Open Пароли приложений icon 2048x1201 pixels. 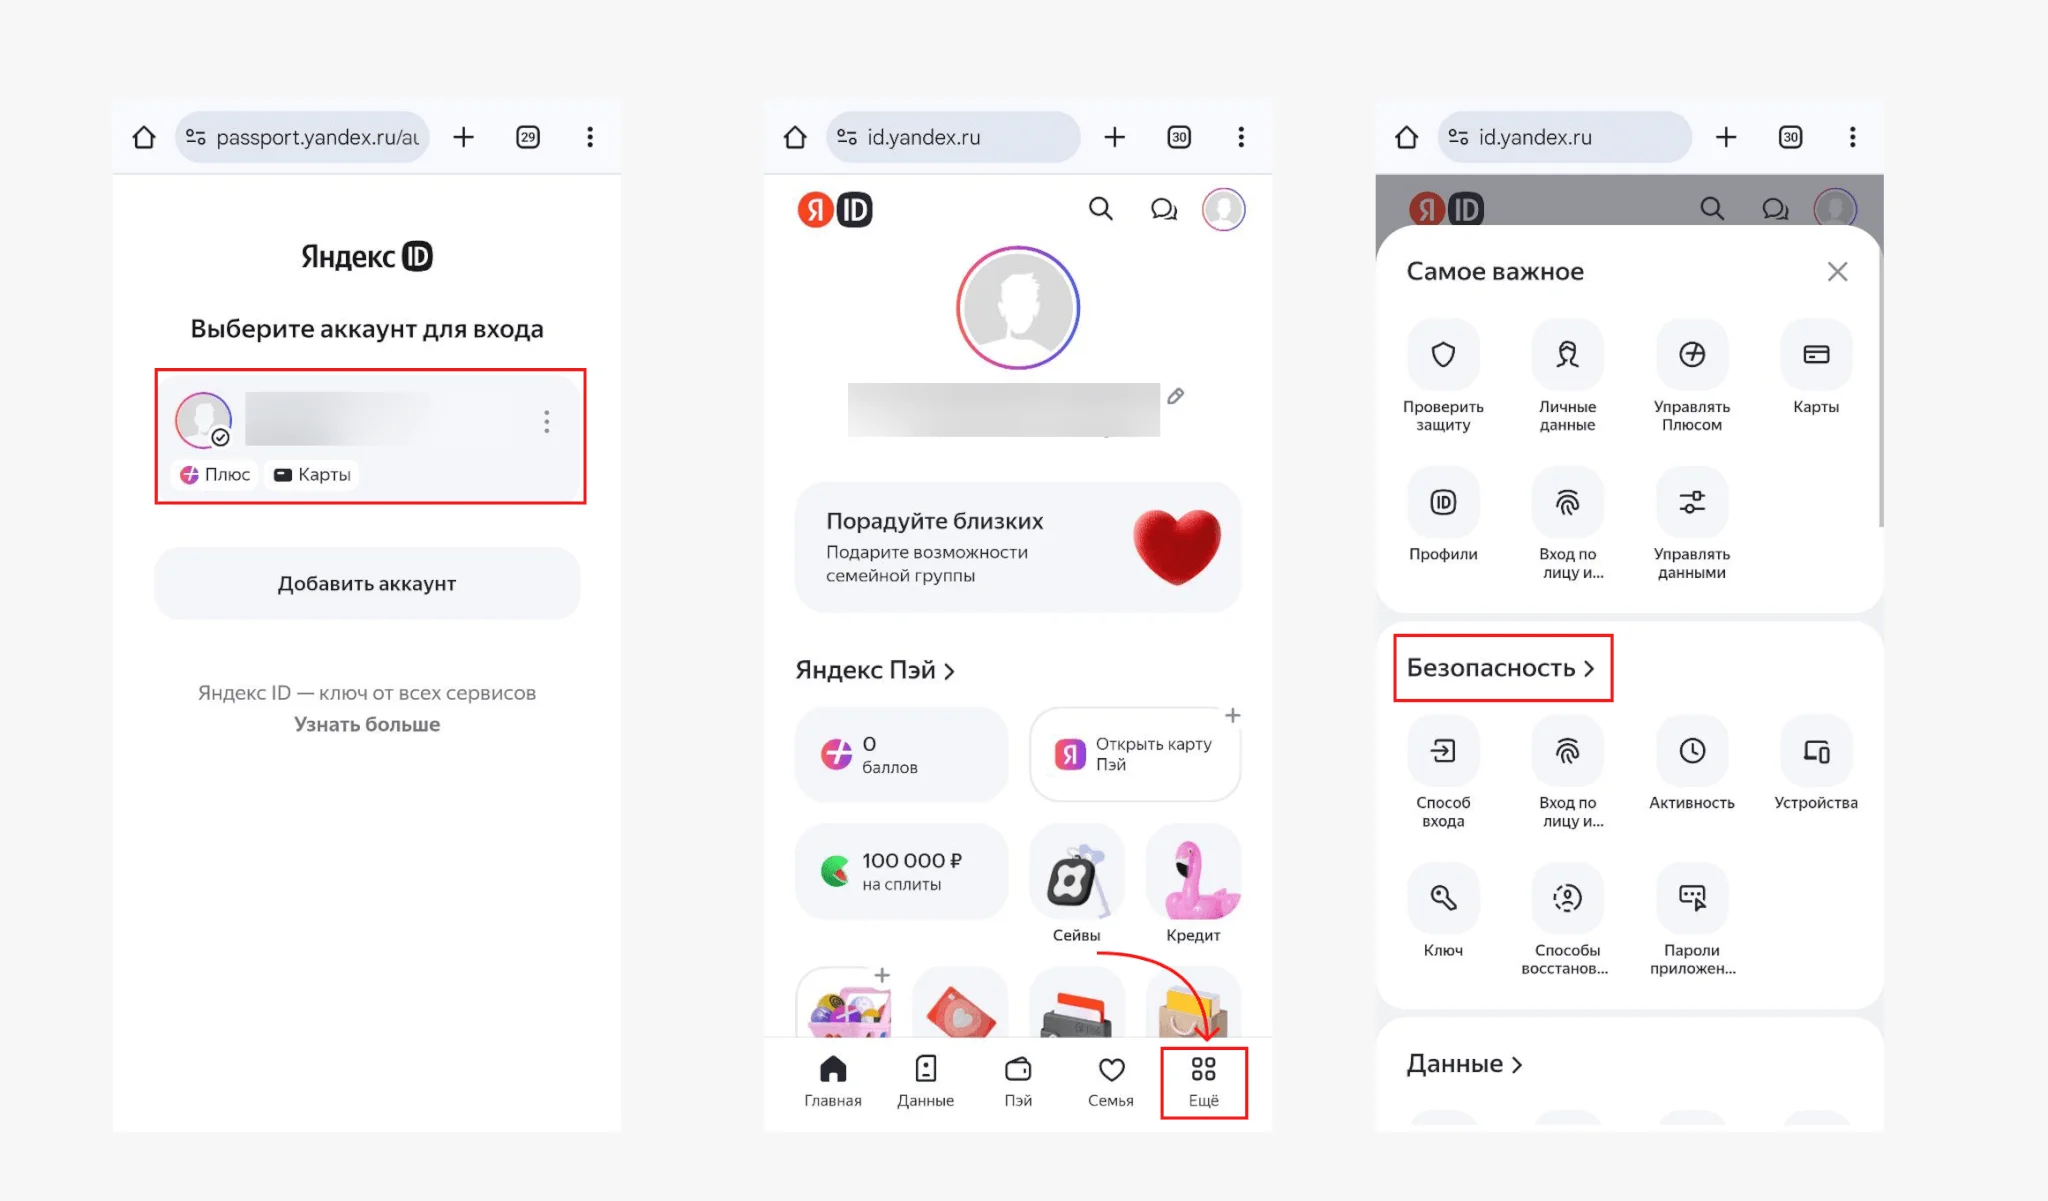1691,898
